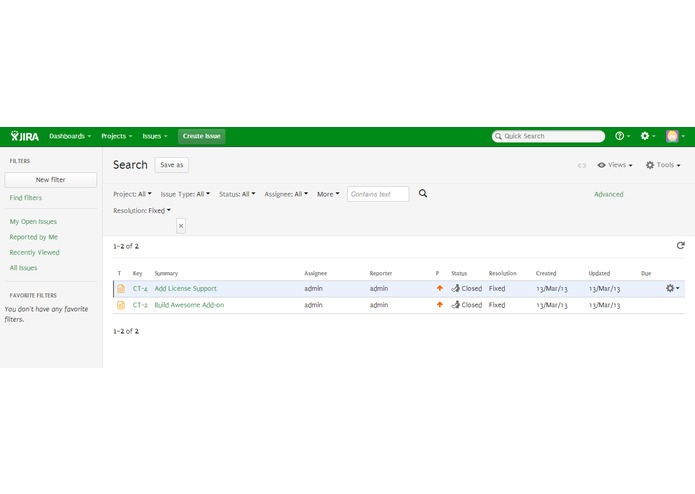Screen dimensions: 695x494
Task: Open the Tools dropdown
Action: [663, 165]
